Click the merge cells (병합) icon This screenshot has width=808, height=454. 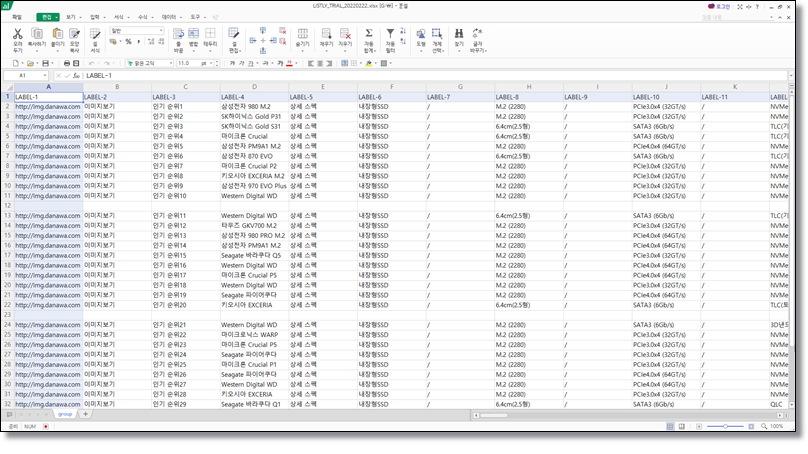click(x=194, y=34)
